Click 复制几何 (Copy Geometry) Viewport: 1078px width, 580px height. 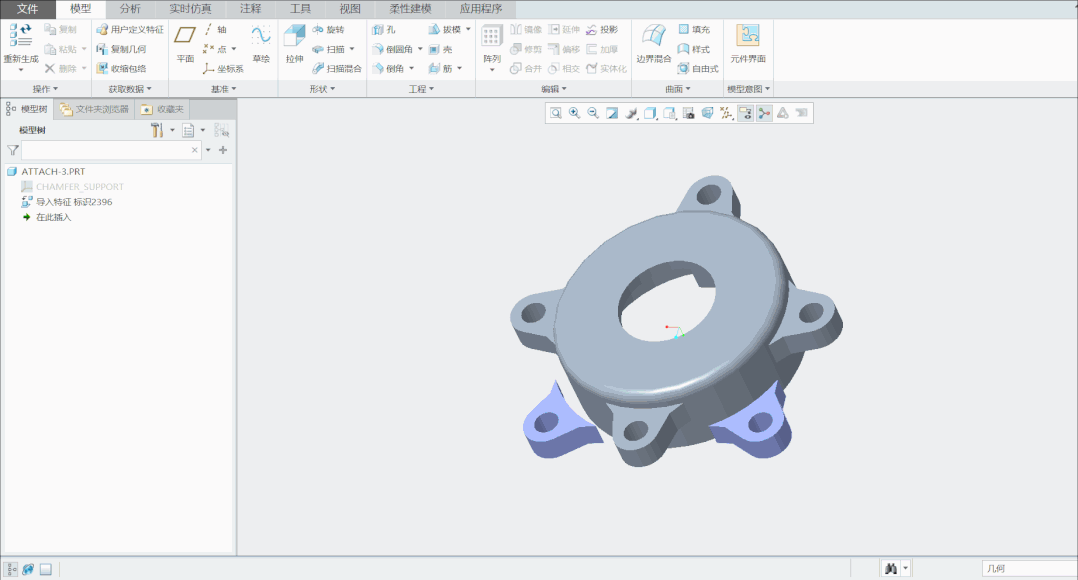click(x=121, y=49)
